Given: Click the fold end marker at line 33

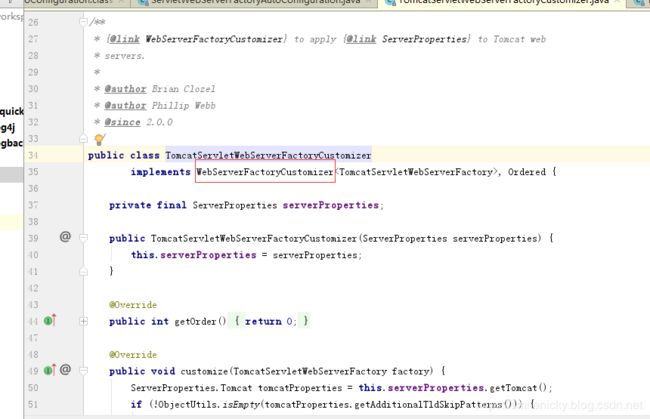Looking at the screenshot, I should click(83, 138).
